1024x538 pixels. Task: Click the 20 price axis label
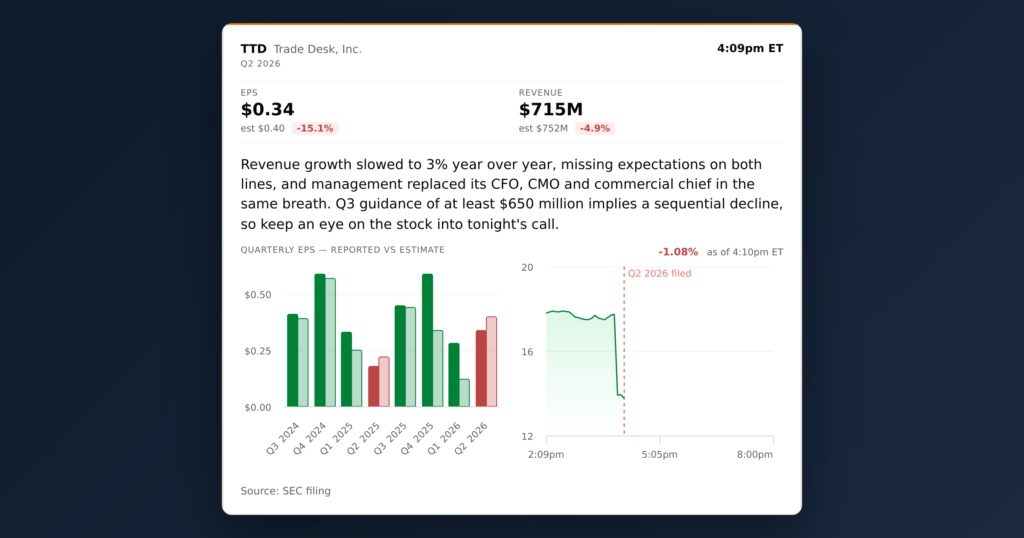[x=527, y=267]
